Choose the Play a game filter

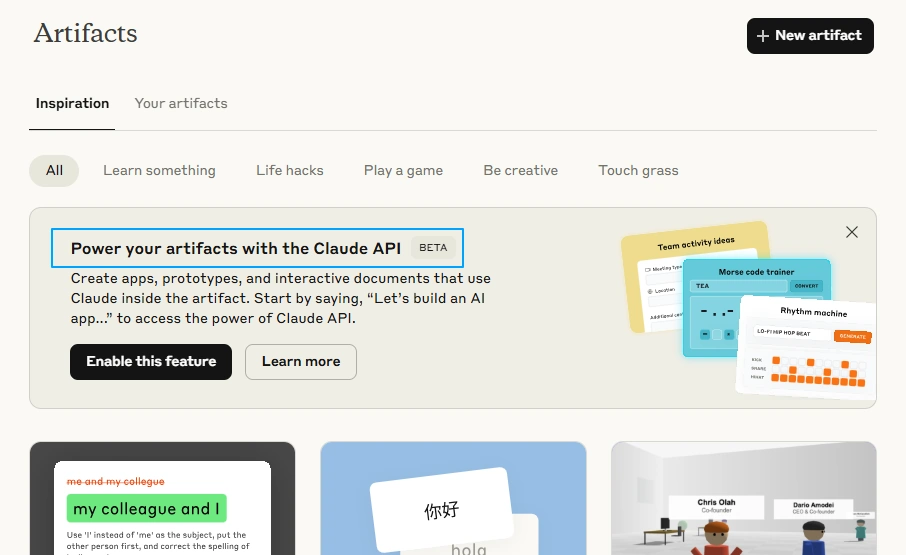click(403, 170)
